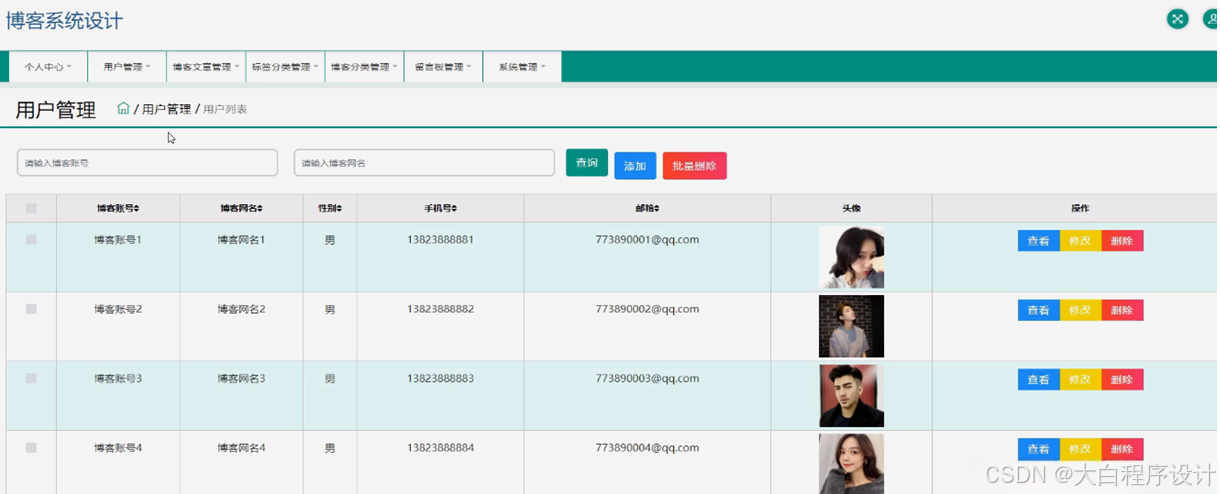Delete 博客账号3 using 删除 button
1220x494 pixels.
point(1122,380)
